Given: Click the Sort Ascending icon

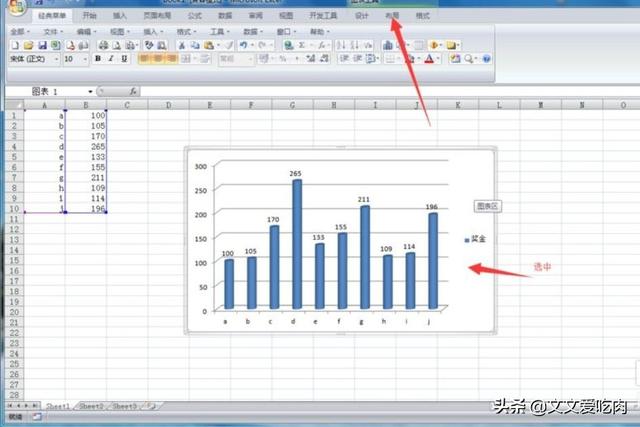Looking at the screenshot, I should (341, 45).
